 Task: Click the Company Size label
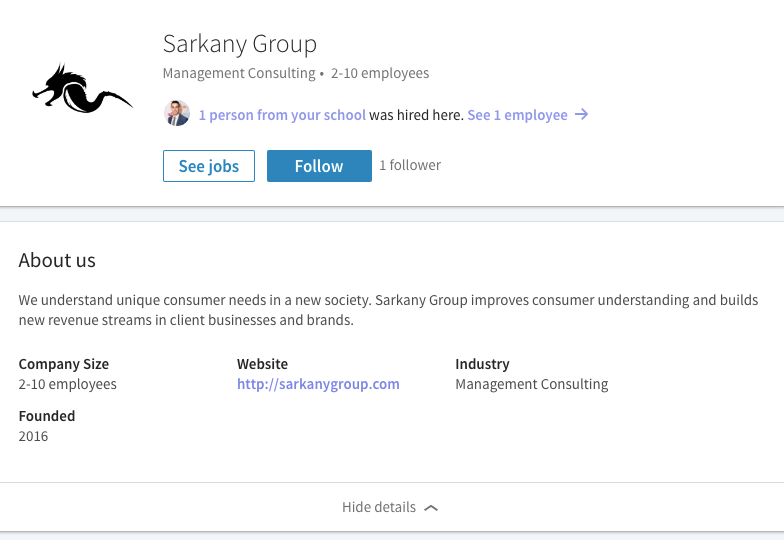point(64,364)
